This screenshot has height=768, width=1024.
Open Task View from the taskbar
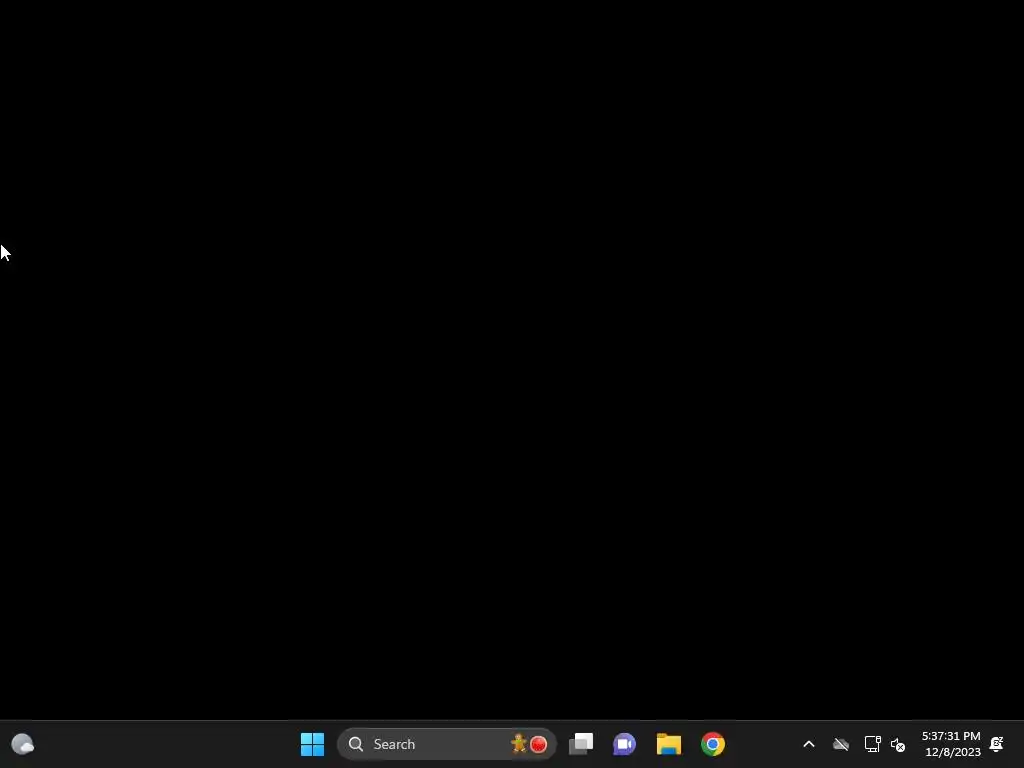pyautogui.click(x=581, y=744)
